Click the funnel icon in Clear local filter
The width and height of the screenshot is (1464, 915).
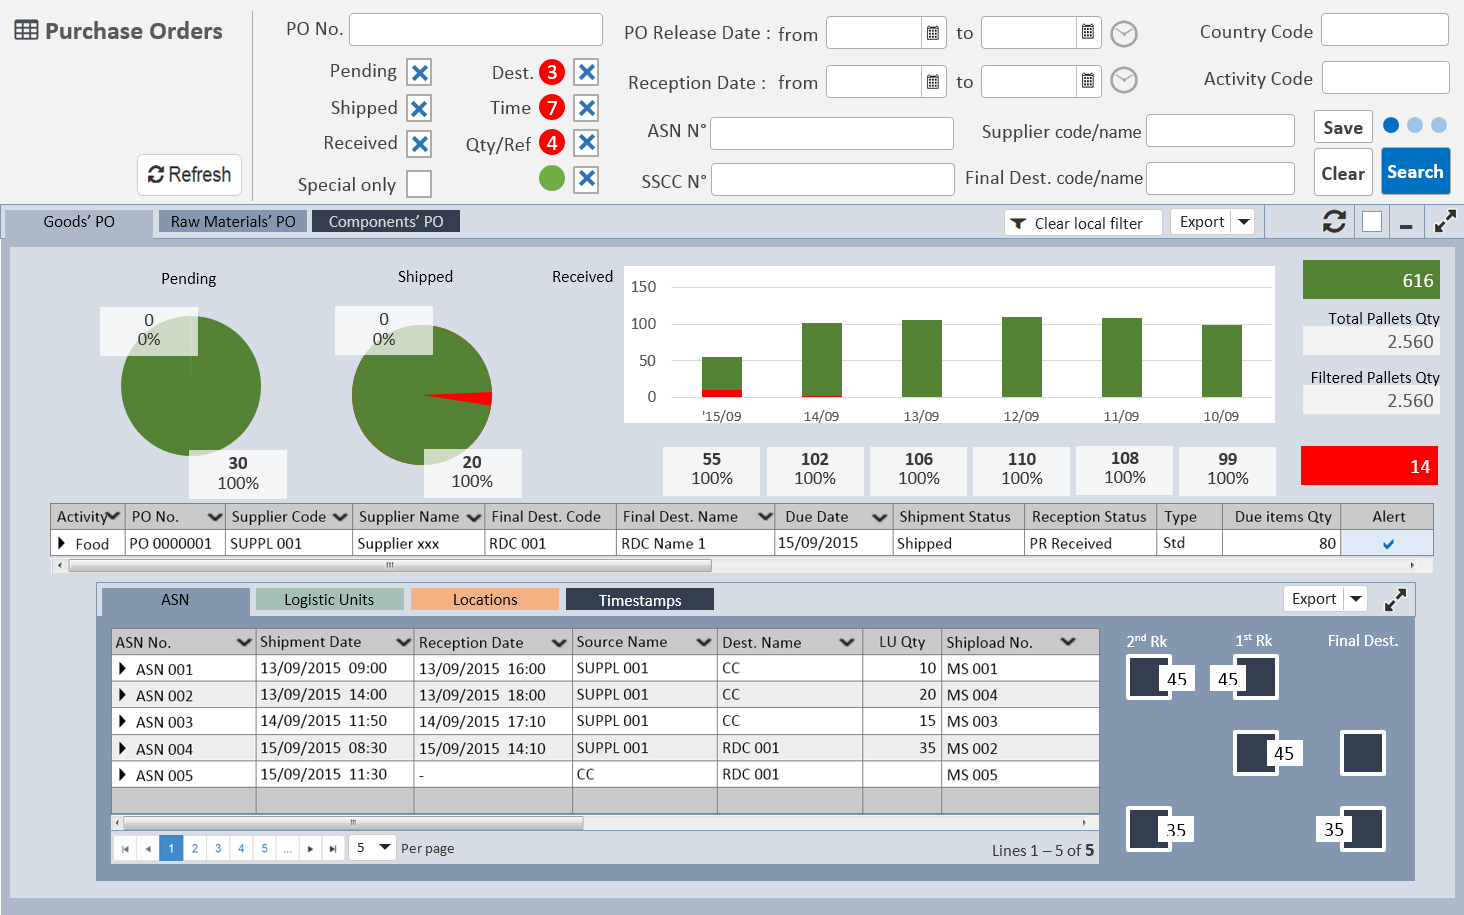(1018, 223)
